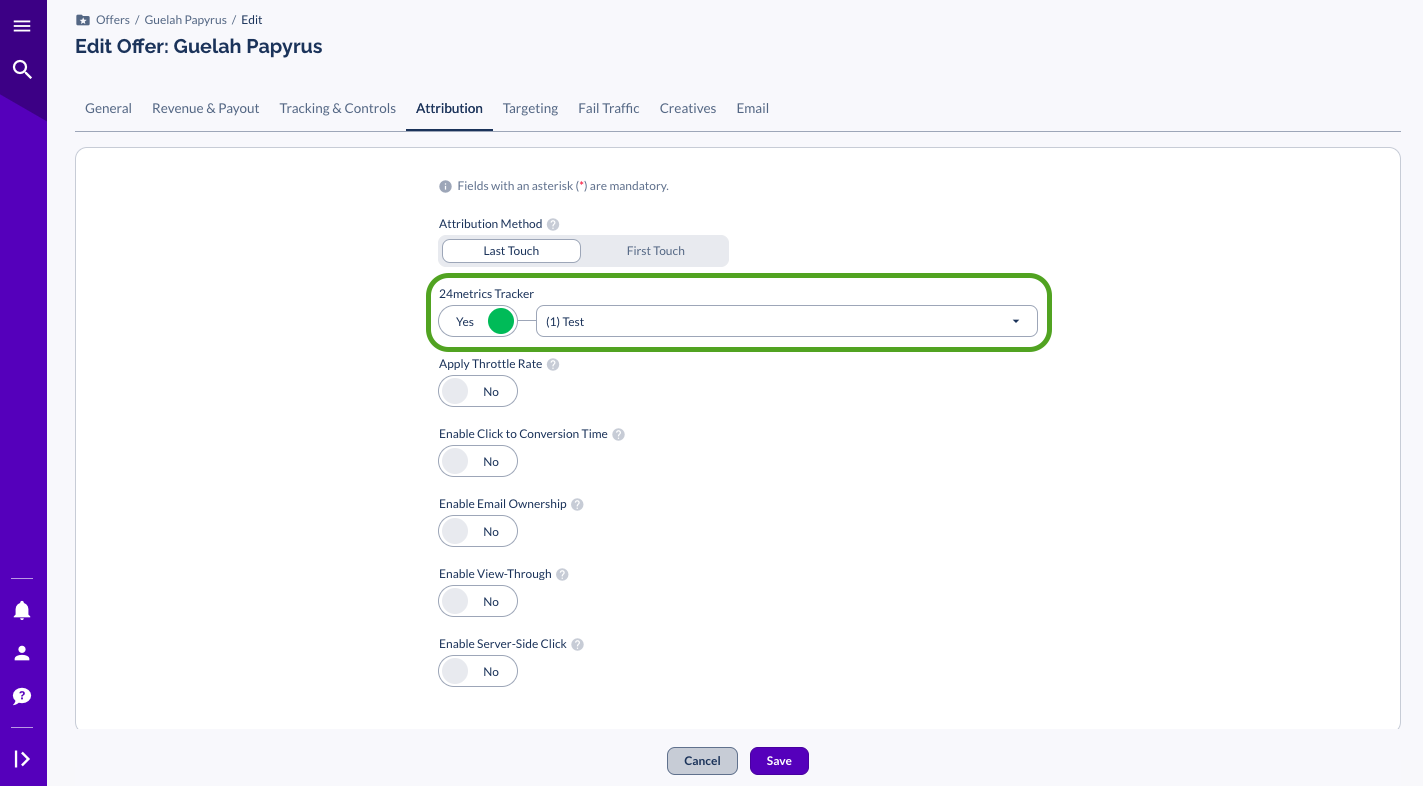Screen dimensions: 1423x786
Task: Follow the Guelah Papyrus breadcrumb link
Action: coord(186,20)
